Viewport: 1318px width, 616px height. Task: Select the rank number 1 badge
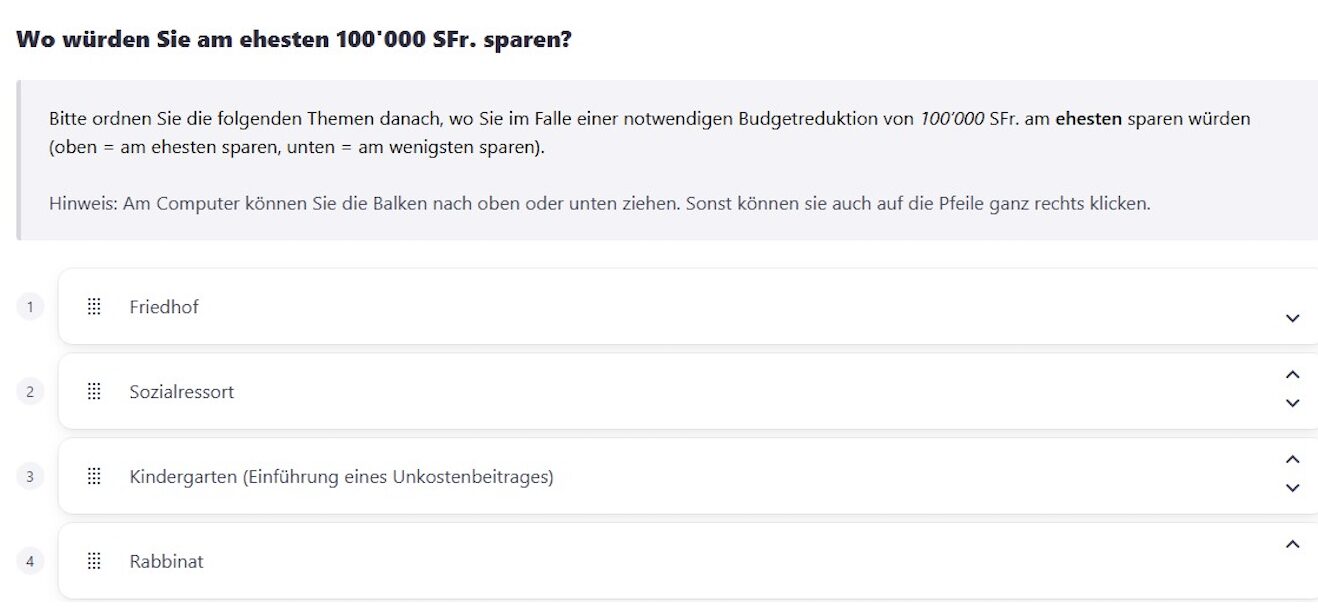[x=30, y=307]
